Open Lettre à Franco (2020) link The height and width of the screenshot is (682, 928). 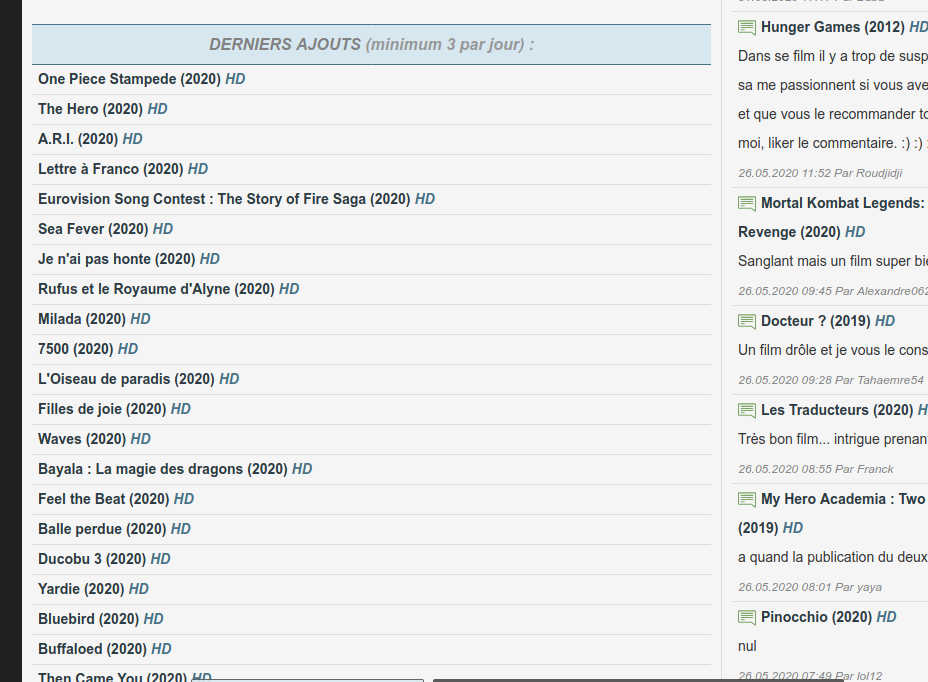point(123,169)
